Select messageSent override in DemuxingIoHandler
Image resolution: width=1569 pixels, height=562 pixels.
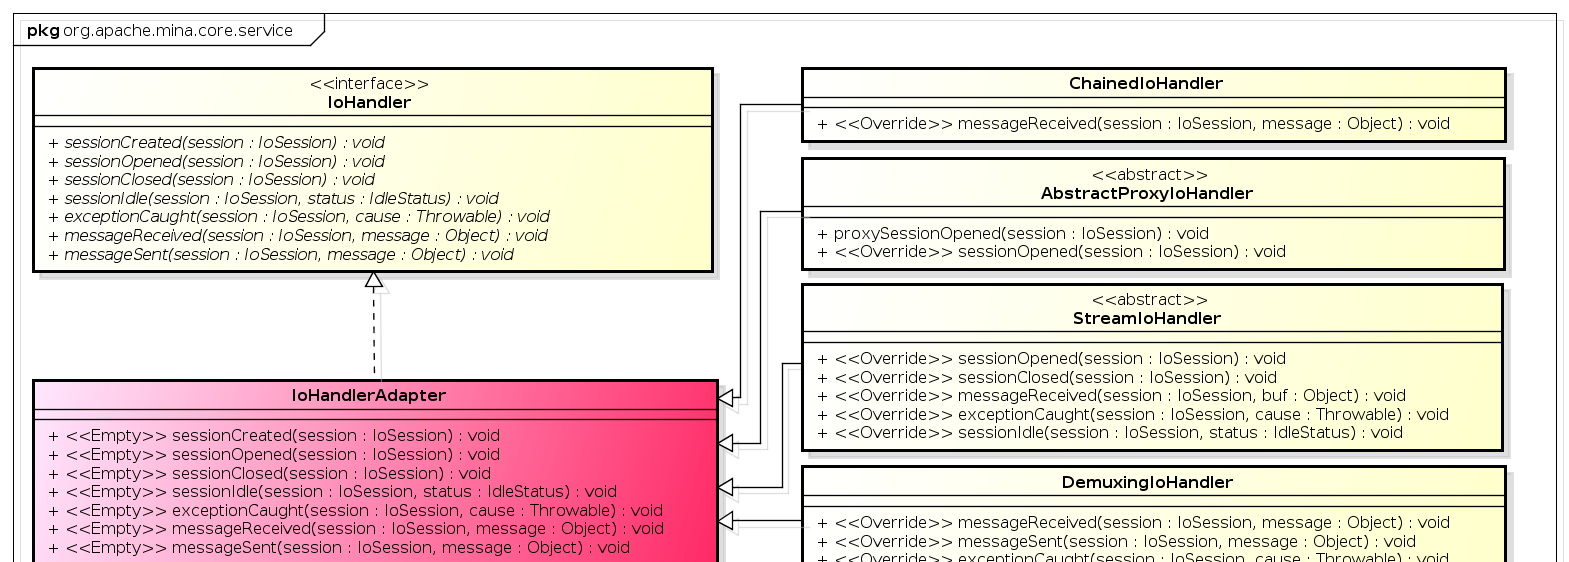coord(1116,542)
